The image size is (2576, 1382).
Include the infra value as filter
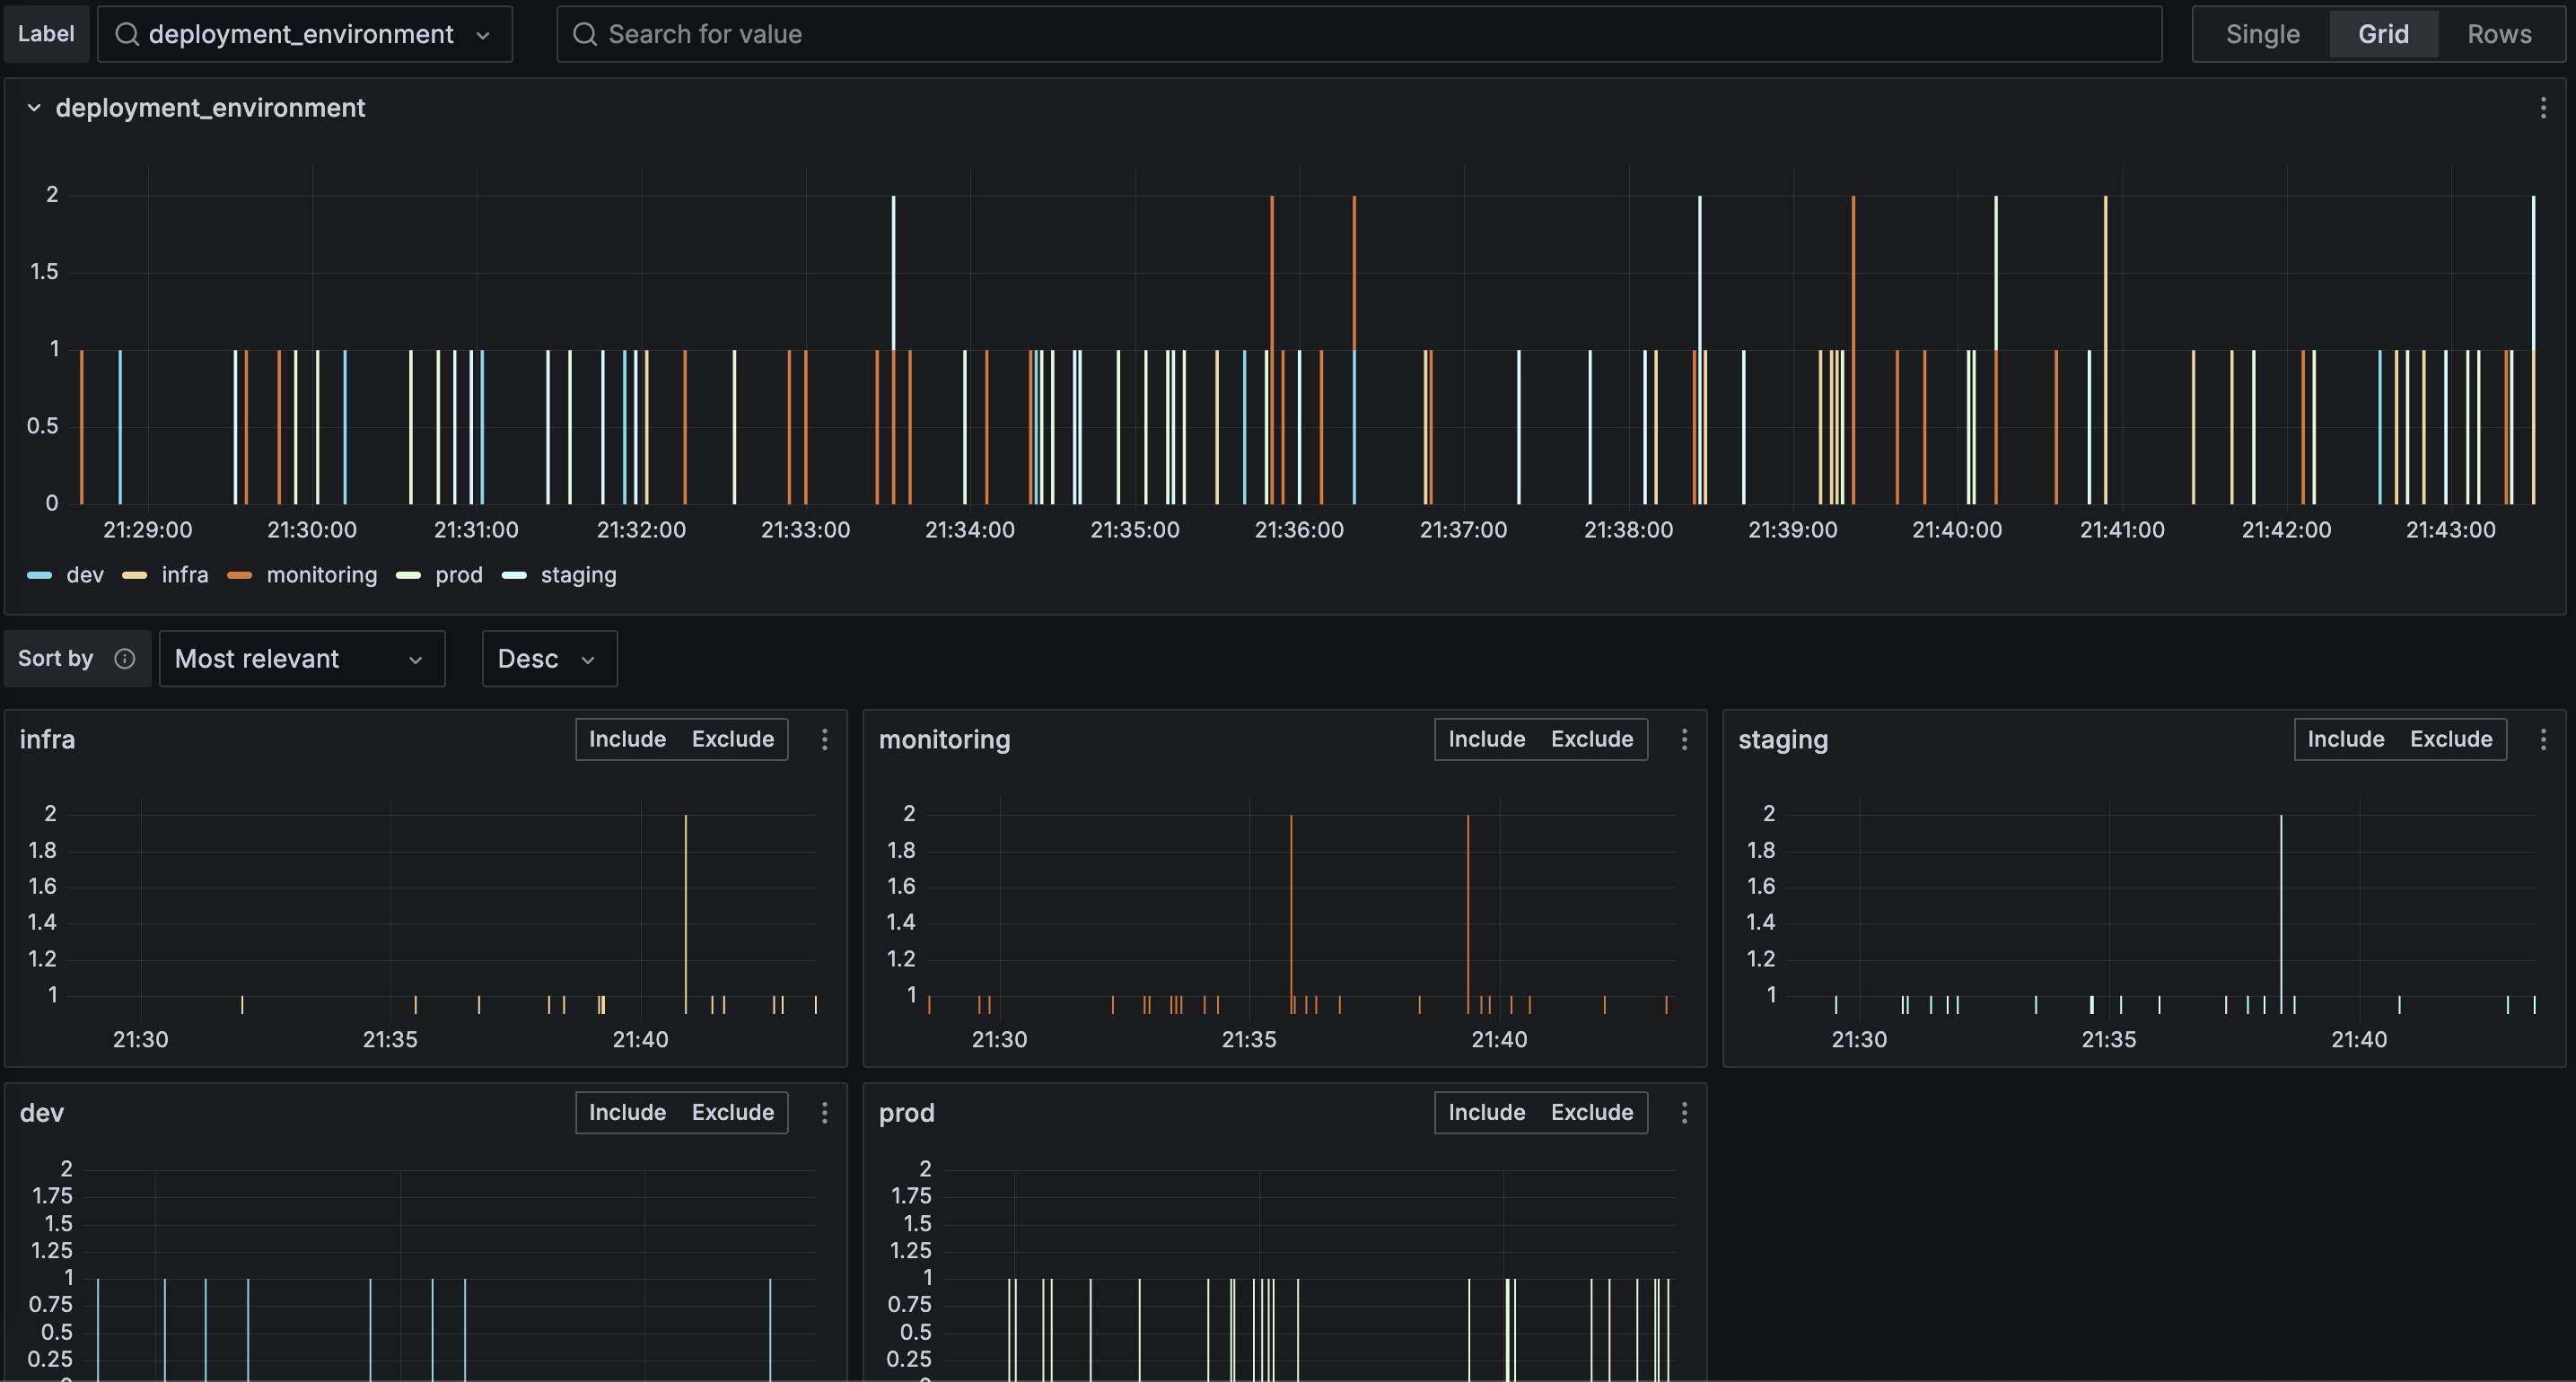(x=627, y=739)
